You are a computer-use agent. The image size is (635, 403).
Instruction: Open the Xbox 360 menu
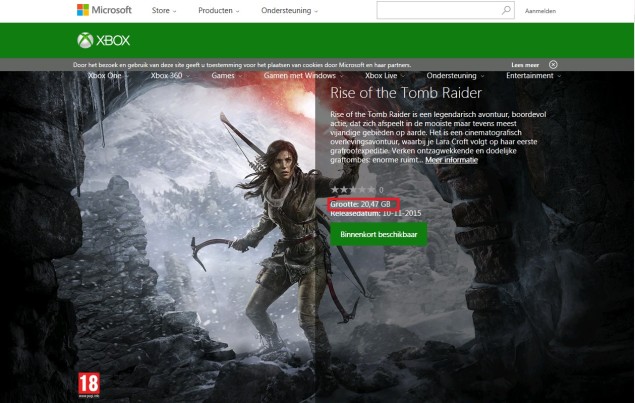click(x=168, y=76)
